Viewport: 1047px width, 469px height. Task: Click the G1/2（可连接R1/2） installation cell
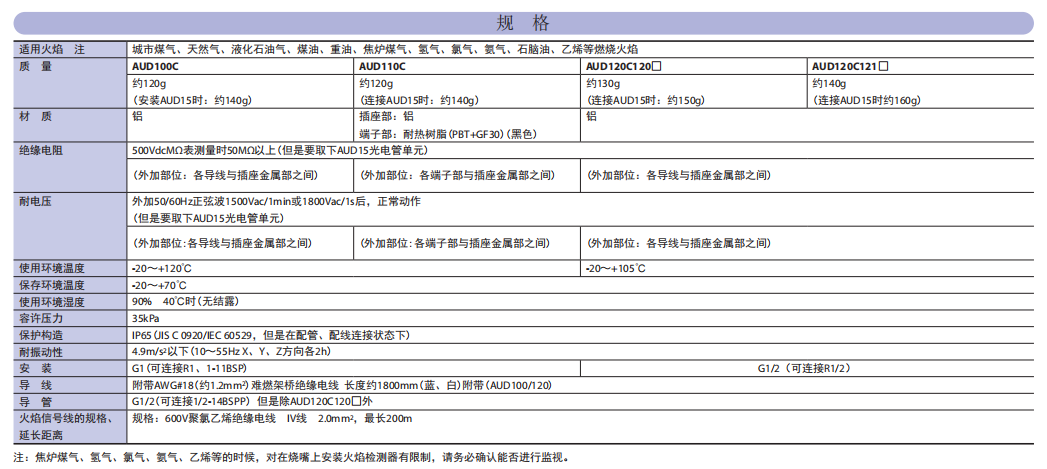[811, 369]
